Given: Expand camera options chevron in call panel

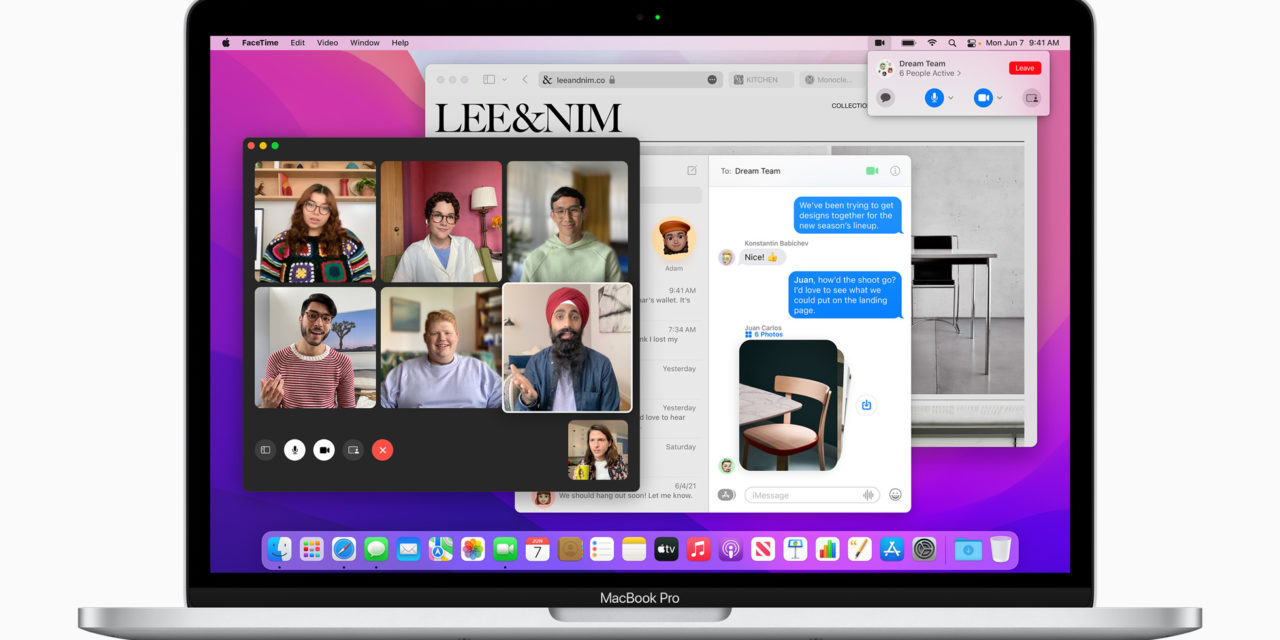Looking at the screenshot, I should point(1000,98).
